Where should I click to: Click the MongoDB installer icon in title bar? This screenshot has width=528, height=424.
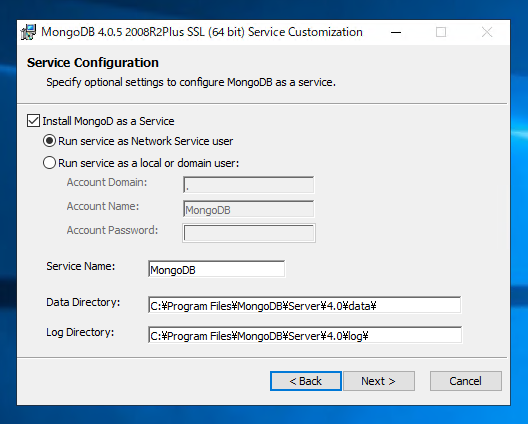[x=28, y=32]
